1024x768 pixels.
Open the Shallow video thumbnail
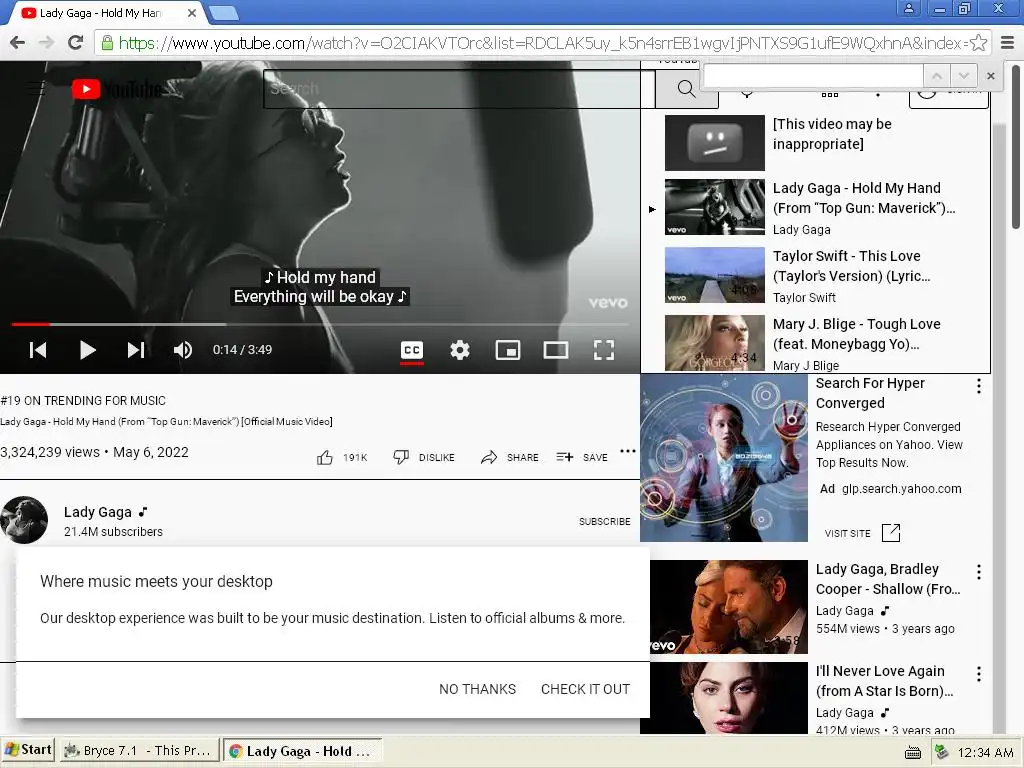(729, 607)
